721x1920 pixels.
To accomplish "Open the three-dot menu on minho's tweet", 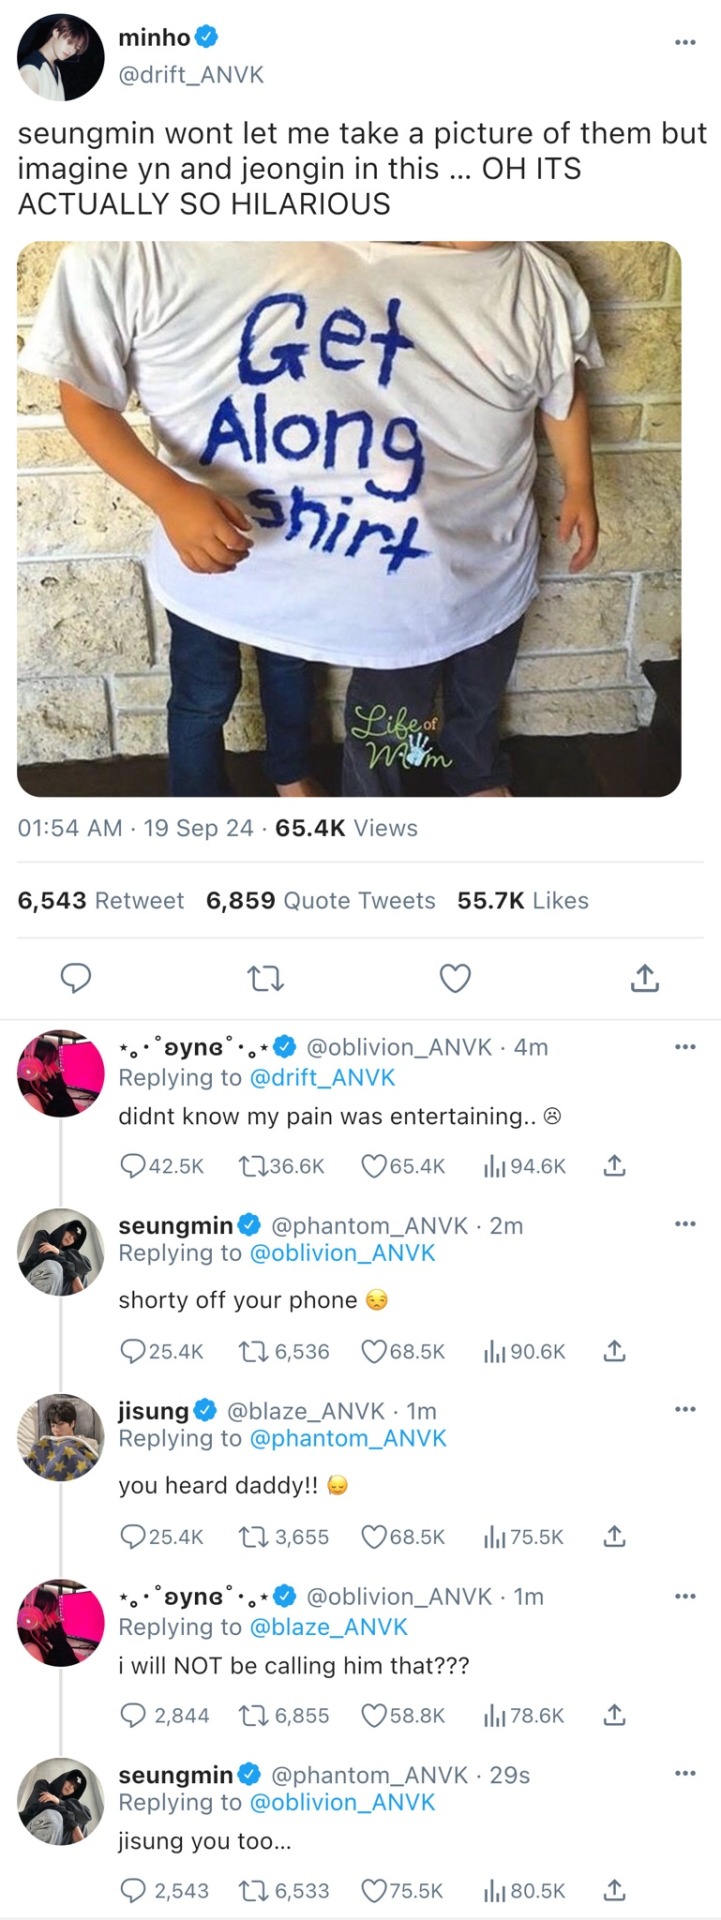I will (x=684, y=42).
